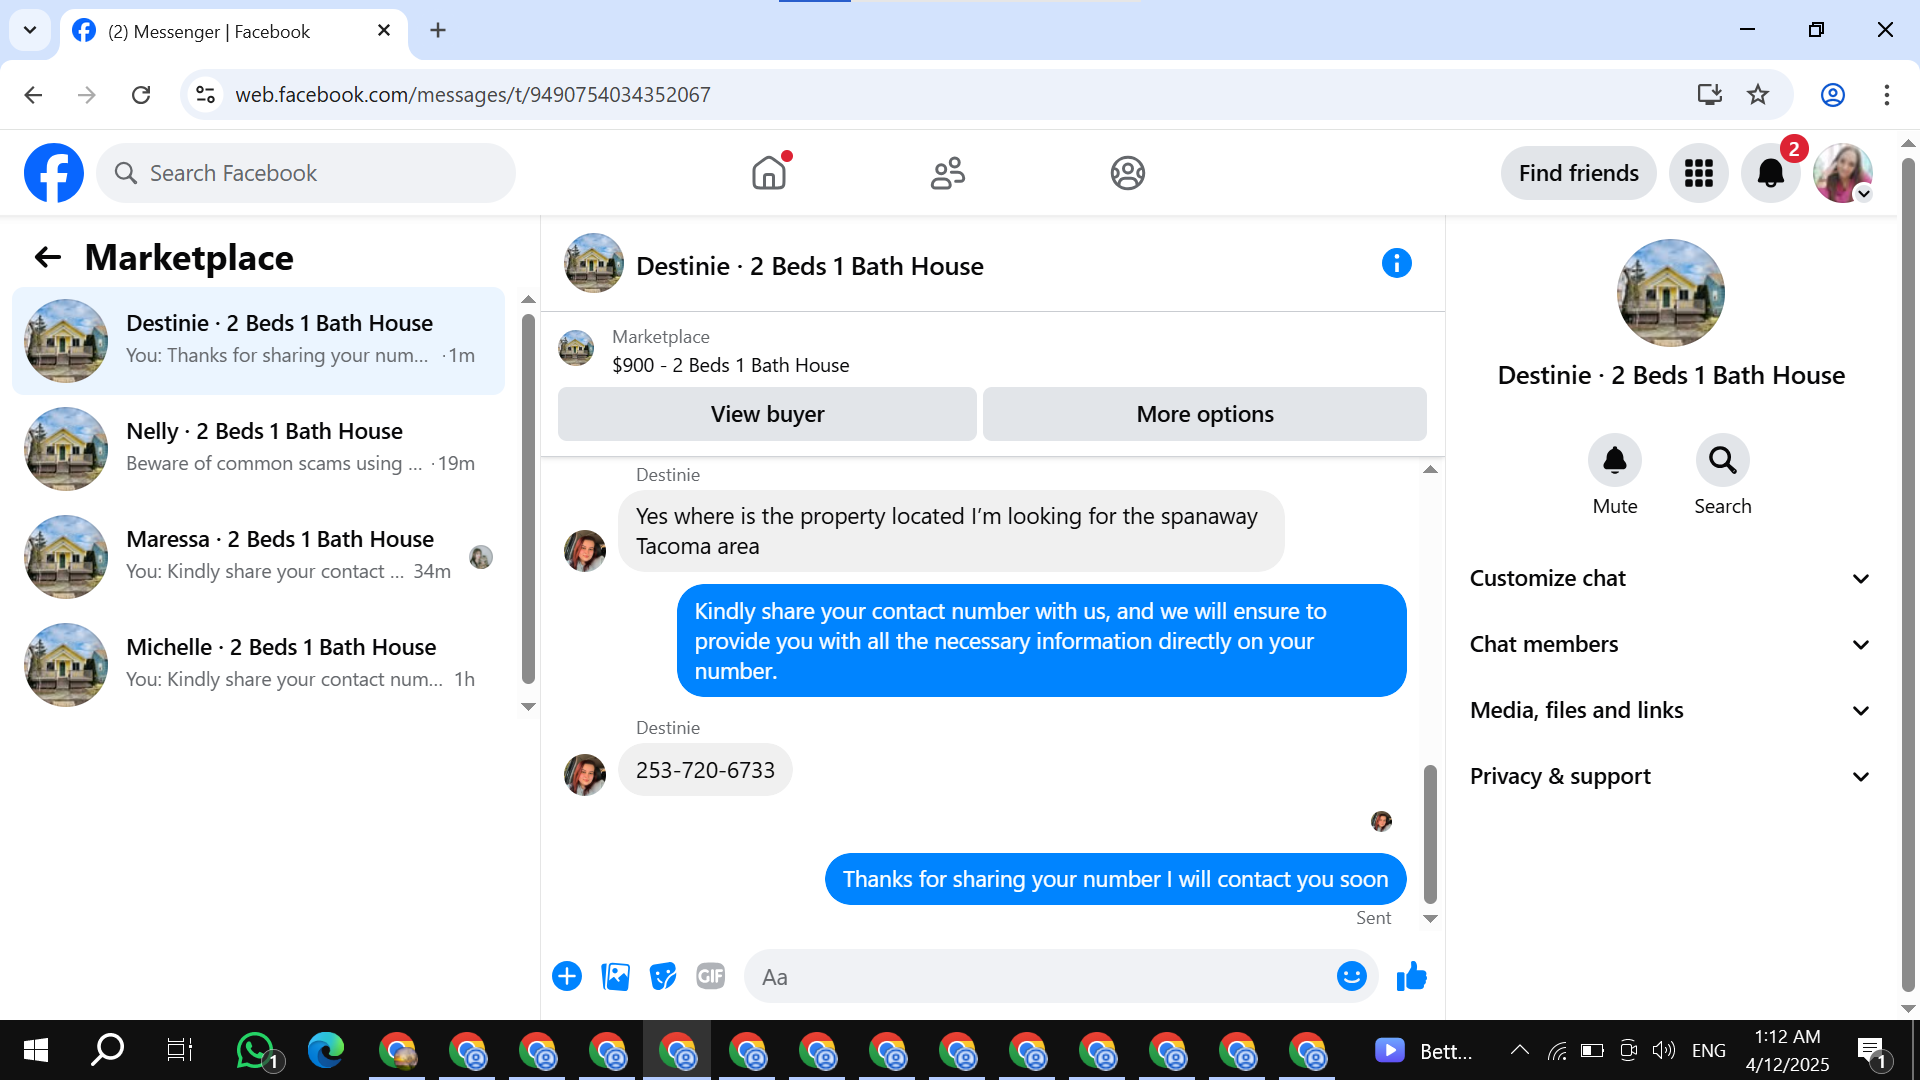Screen dimensions: 1920x1080
Task: Open the emoji picker
Action: point(1351,976)
